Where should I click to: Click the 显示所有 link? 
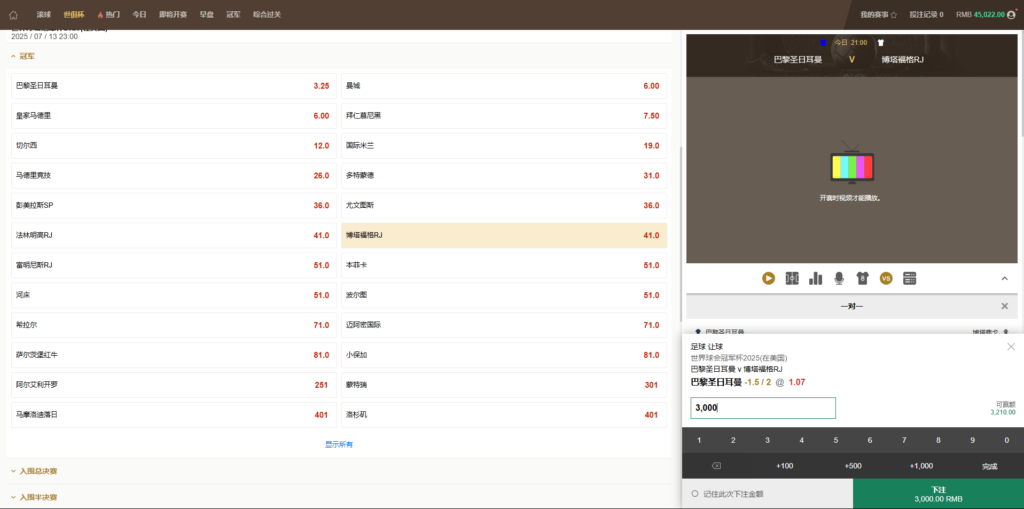[338, 444]
